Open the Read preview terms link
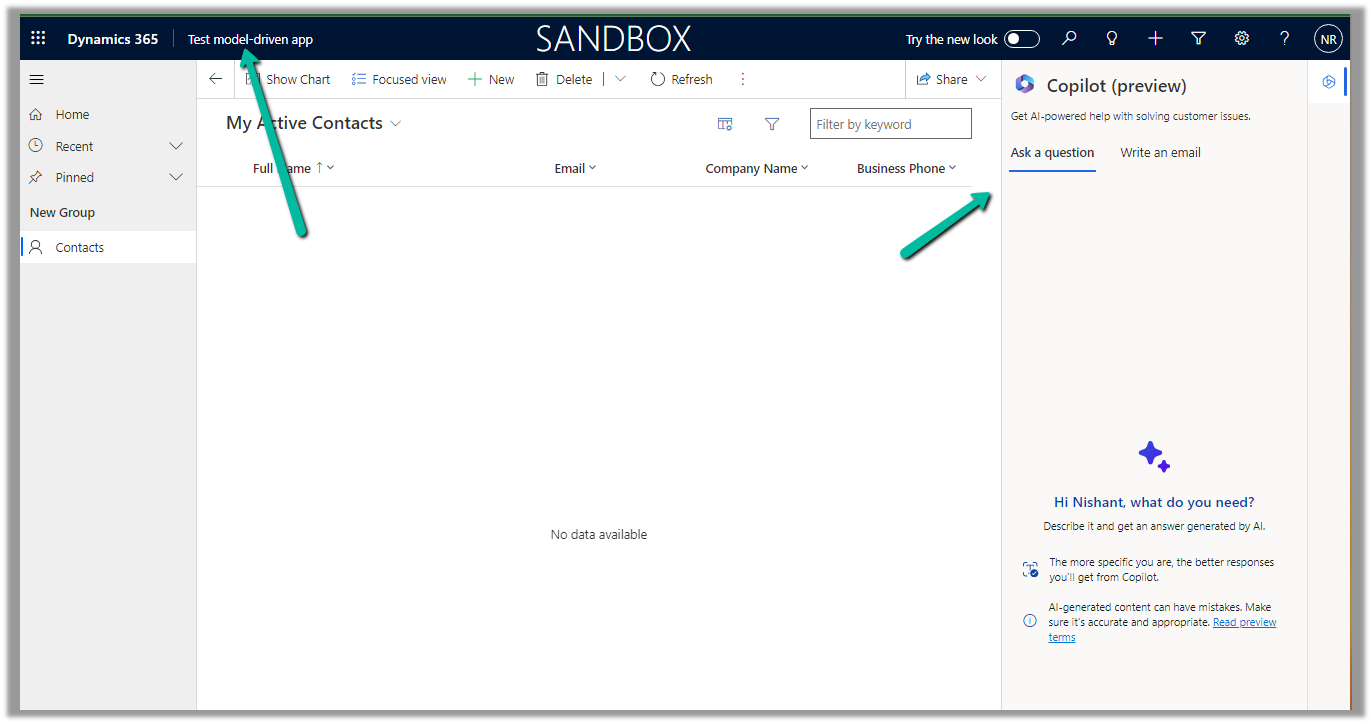Viewport: 1372px width, 724px height. pos(1244,622)
